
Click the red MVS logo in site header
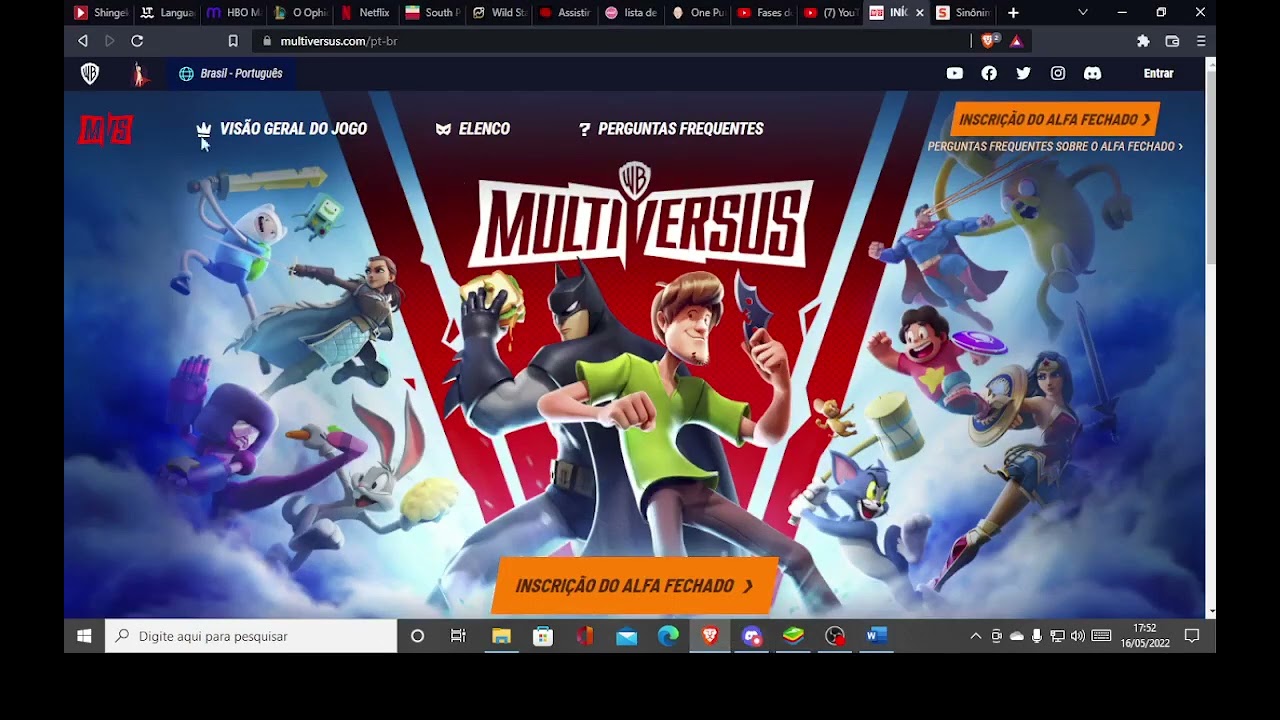tap(105, 130)
